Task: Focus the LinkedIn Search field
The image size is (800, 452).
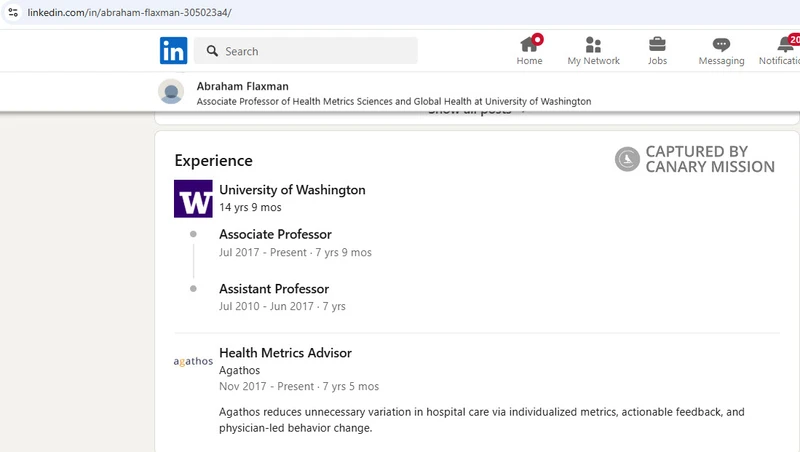Action: (x=306, y=51)
